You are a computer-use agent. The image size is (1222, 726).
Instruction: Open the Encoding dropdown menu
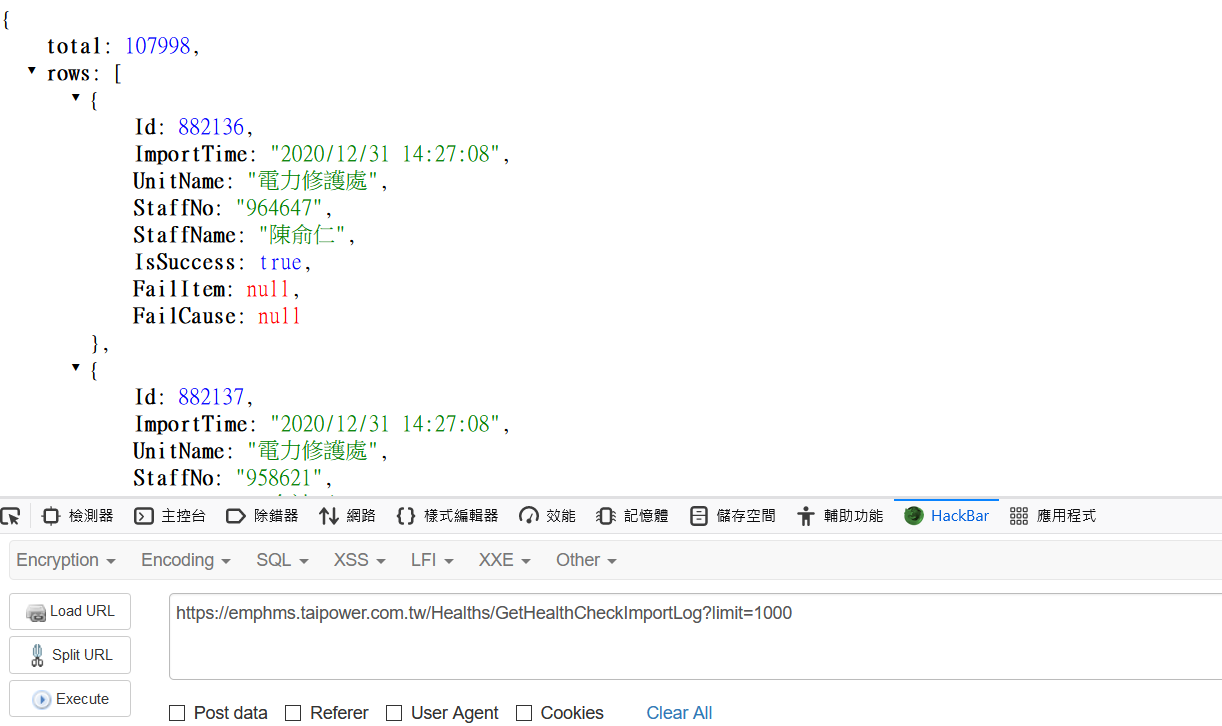186,560
